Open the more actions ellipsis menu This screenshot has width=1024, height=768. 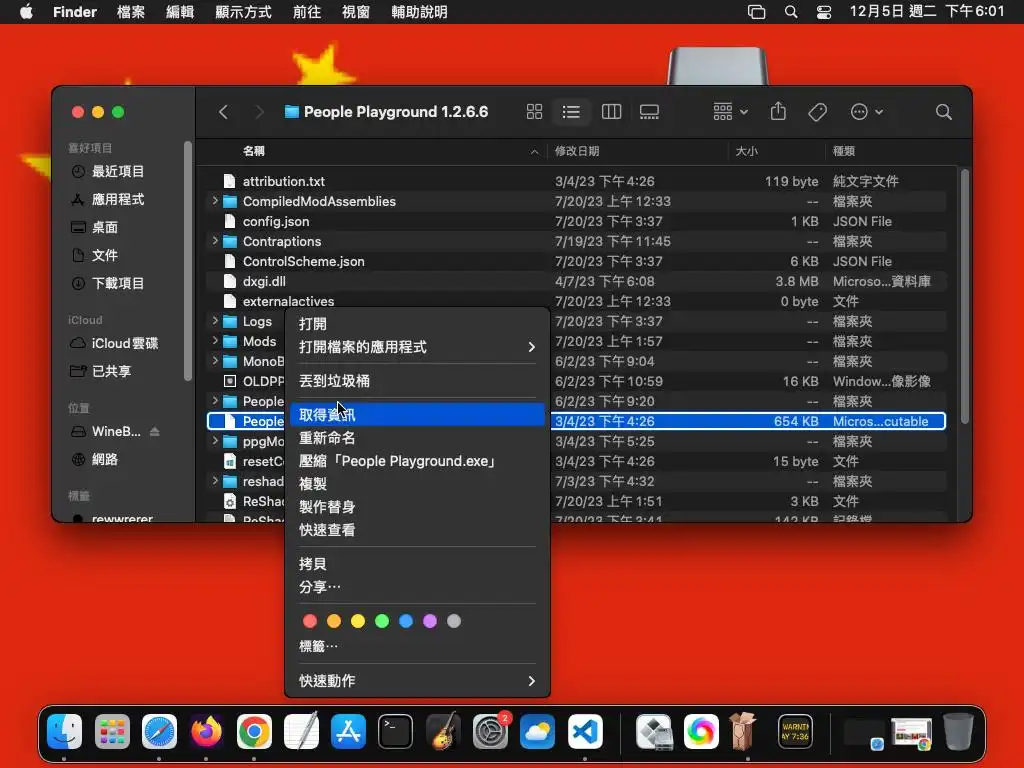867,112
